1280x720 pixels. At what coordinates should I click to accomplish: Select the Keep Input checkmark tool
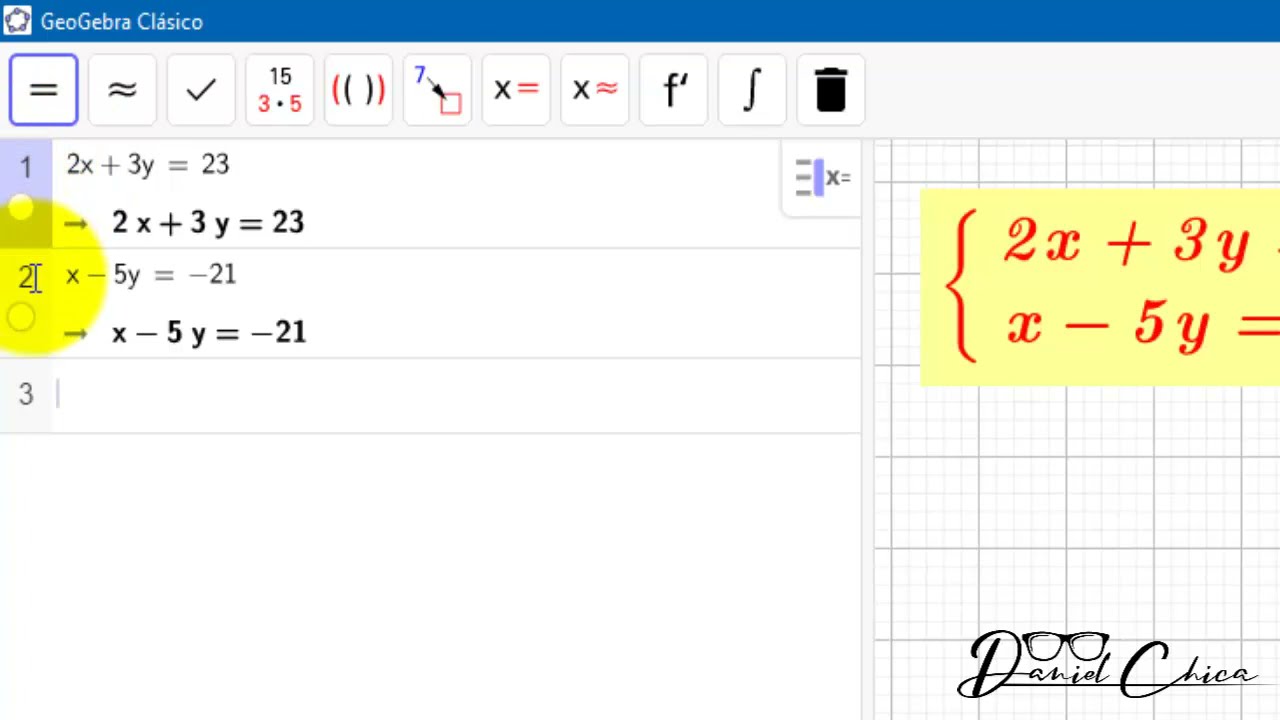(x=201, y=90)
